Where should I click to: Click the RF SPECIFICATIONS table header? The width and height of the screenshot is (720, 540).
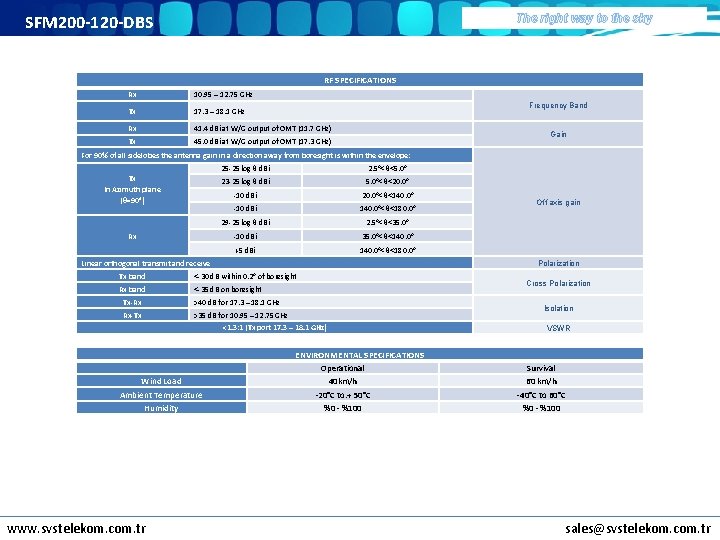click(360, 80)
